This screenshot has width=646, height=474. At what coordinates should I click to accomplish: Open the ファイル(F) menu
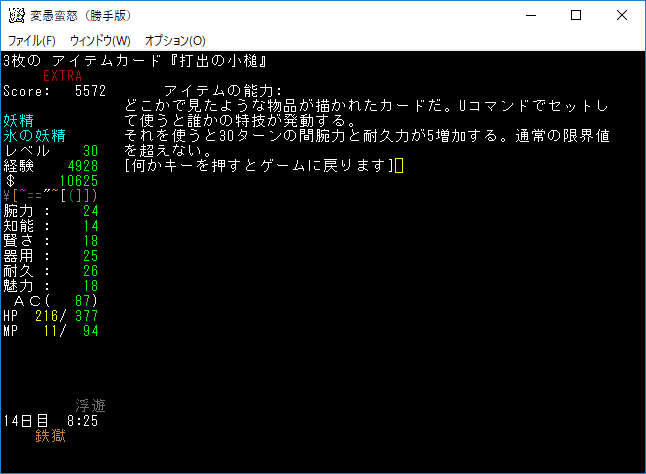pyautogui.click(x=32, y=41)
